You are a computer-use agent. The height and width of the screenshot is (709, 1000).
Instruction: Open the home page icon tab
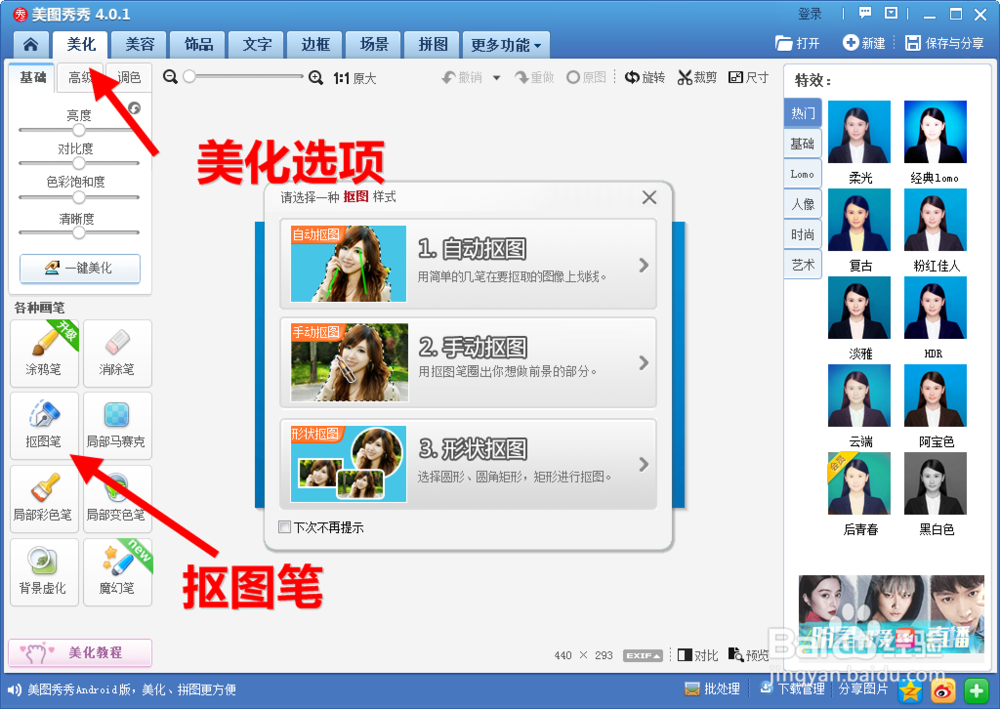[30, 45]
